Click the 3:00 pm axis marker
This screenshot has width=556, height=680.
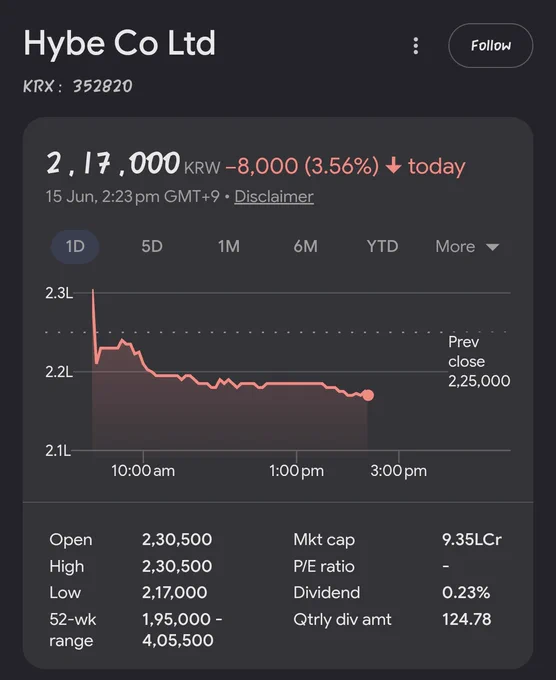[399, 471]
